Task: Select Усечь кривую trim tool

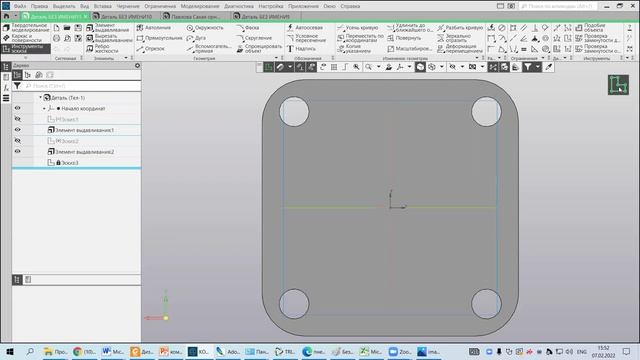Action: click(358, 27)
